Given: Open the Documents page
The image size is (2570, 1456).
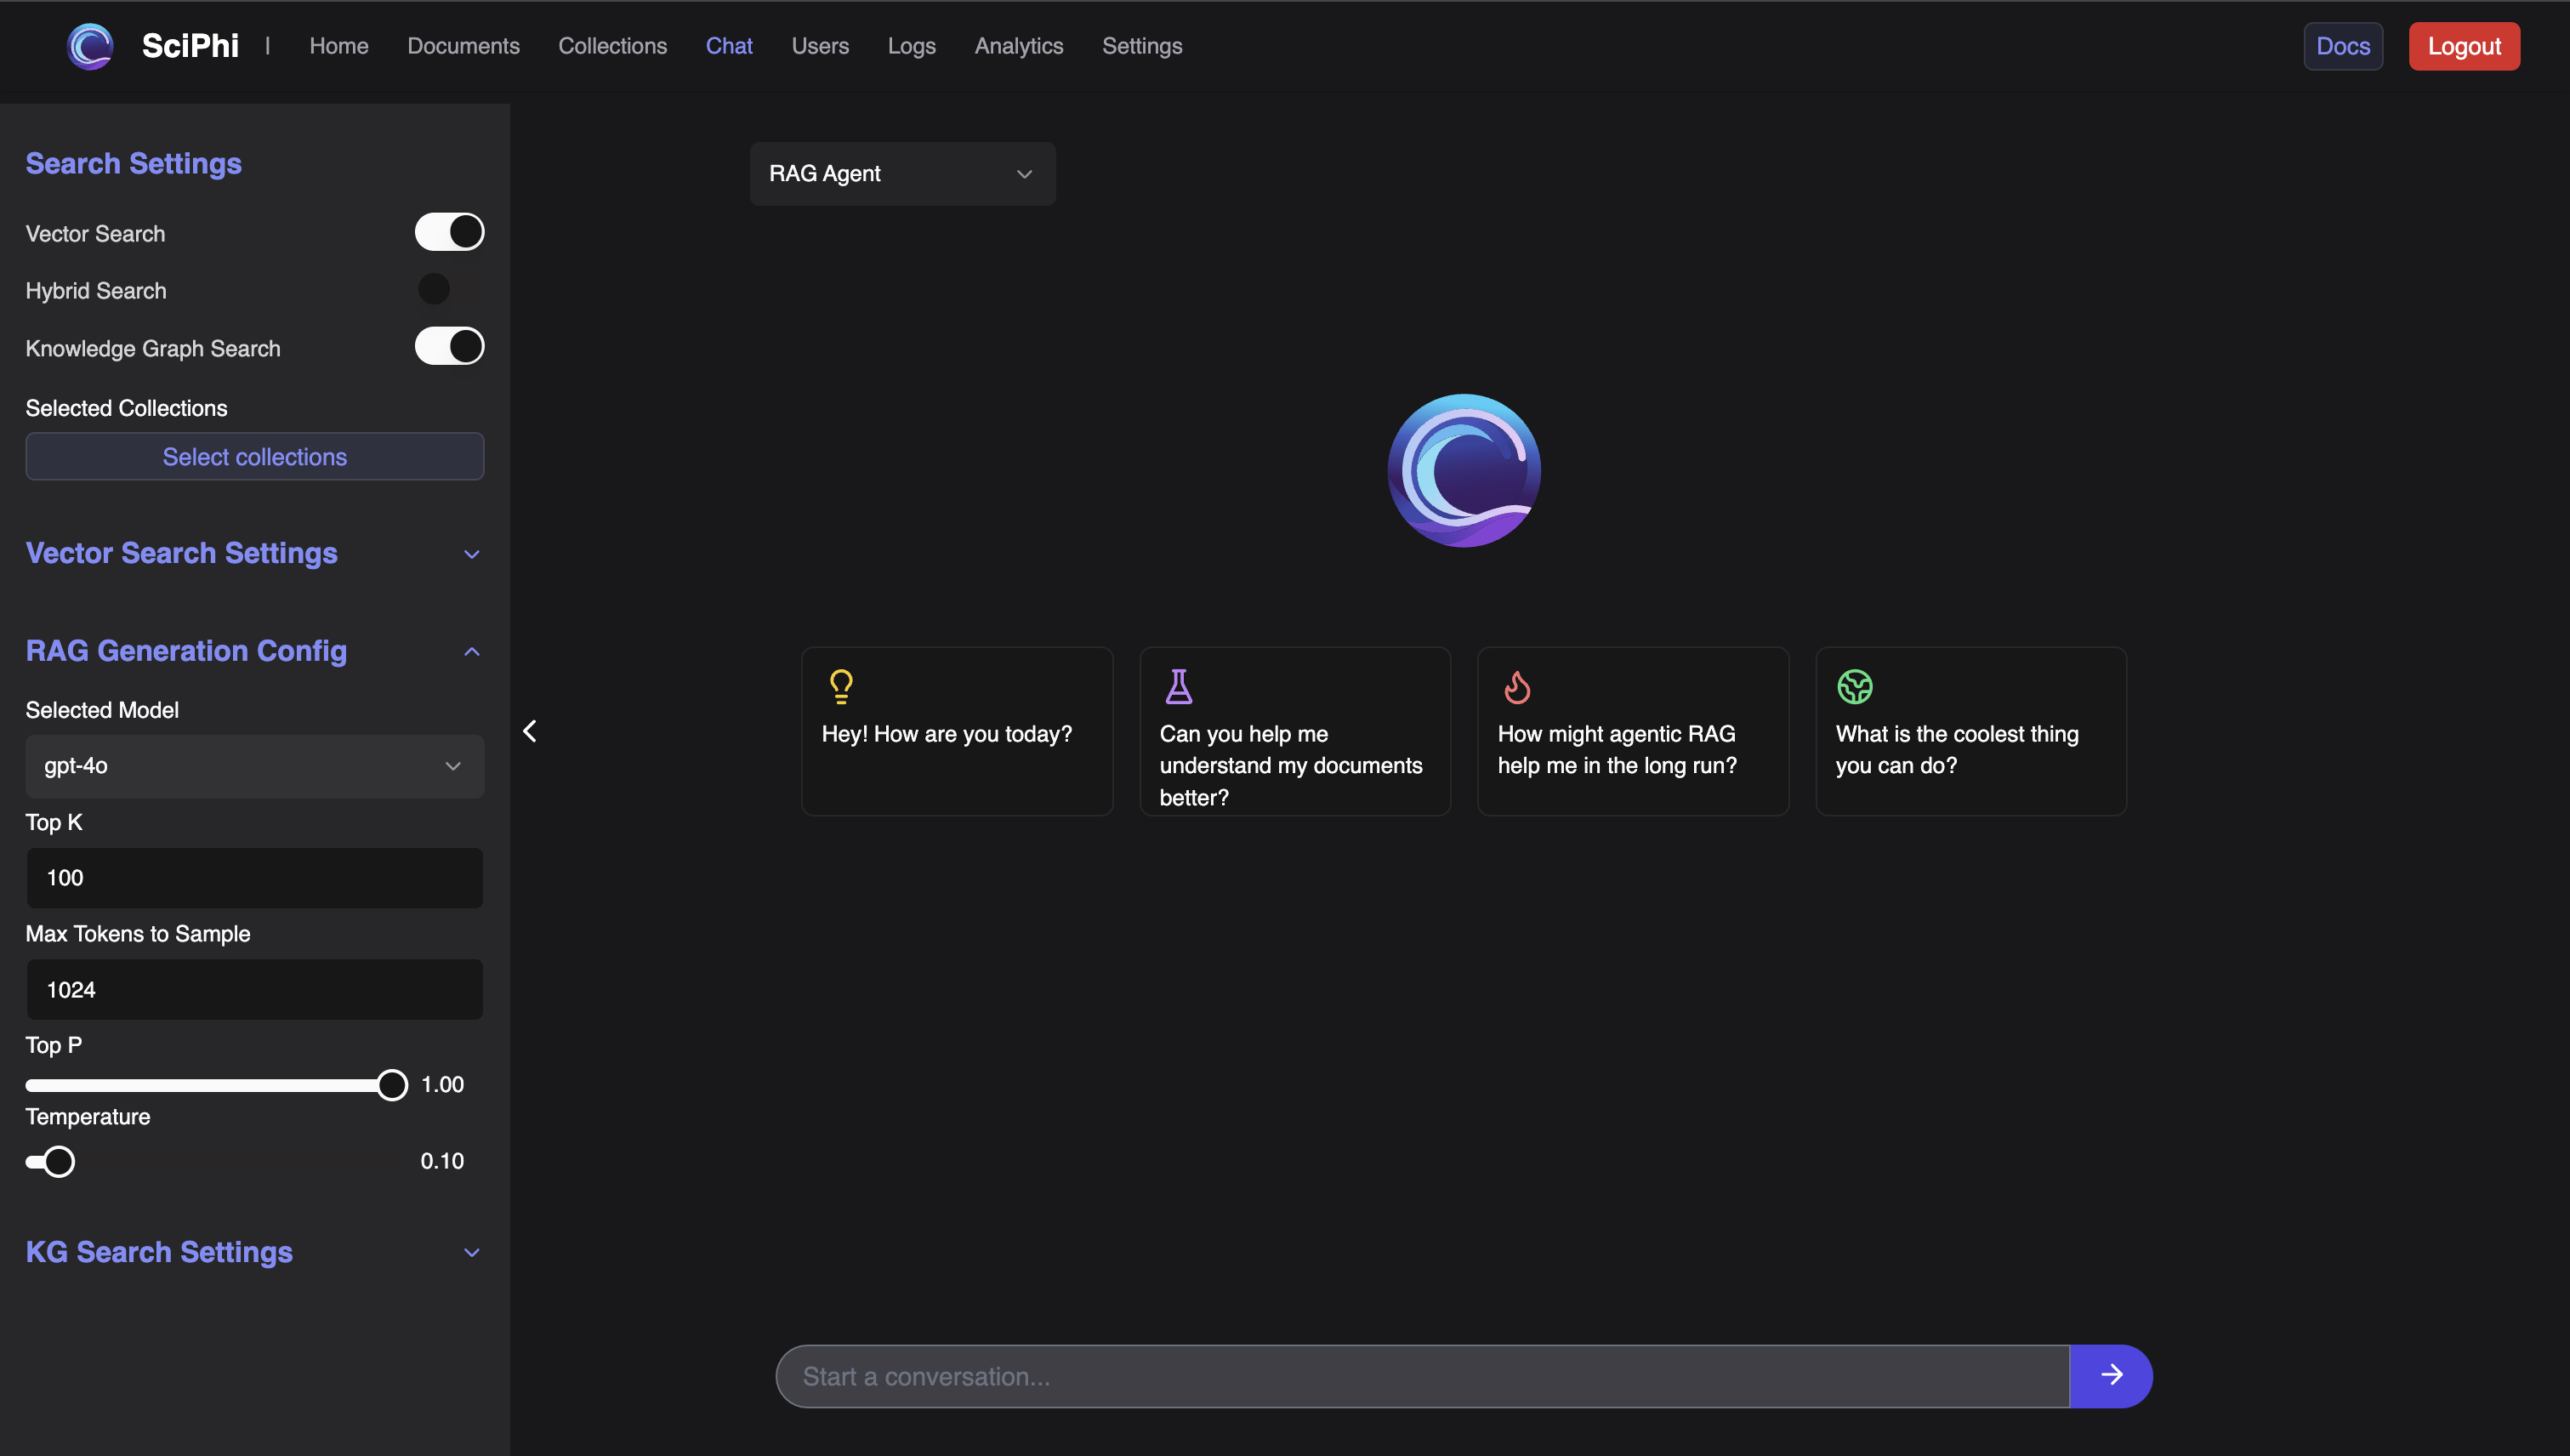Looking at the screenshot, I should click(463, 46).
